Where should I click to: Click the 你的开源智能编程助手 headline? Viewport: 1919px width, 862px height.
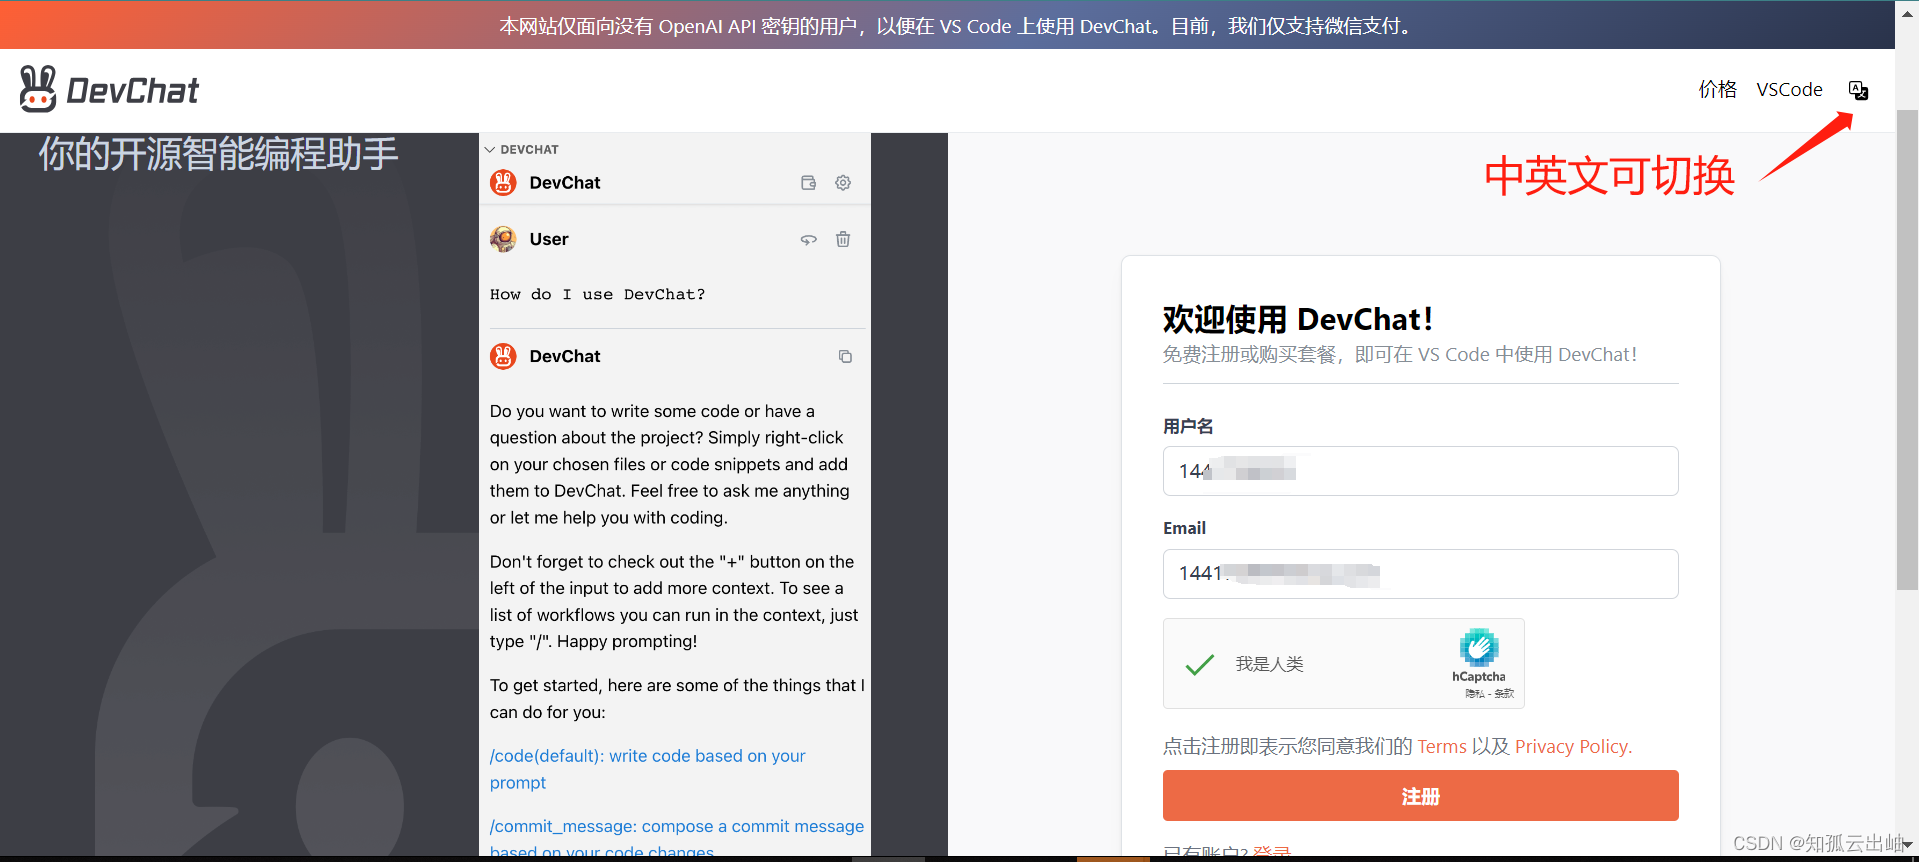[218, 154]
